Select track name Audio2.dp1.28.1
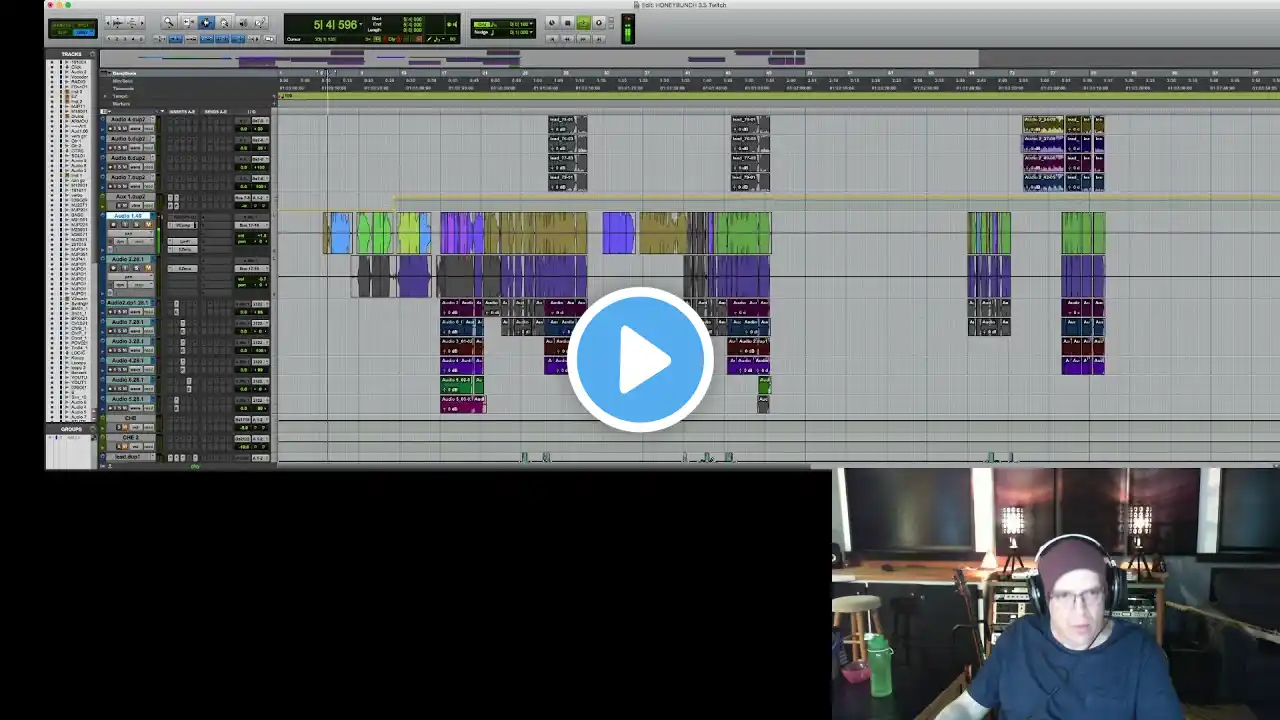This screenshot has height=720, width=1280. click(x=129, y=303)
